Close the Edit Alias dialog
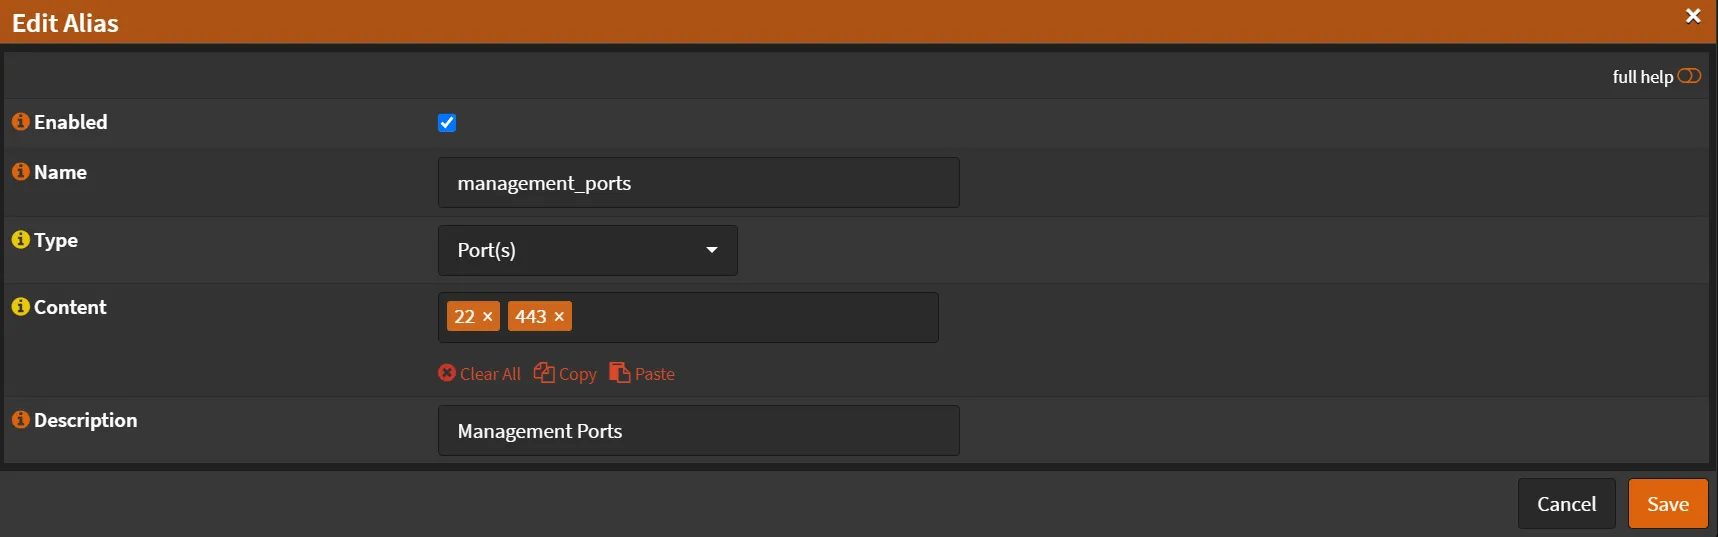This screenshot has width=1718, height=537. tap(1693, 16)
